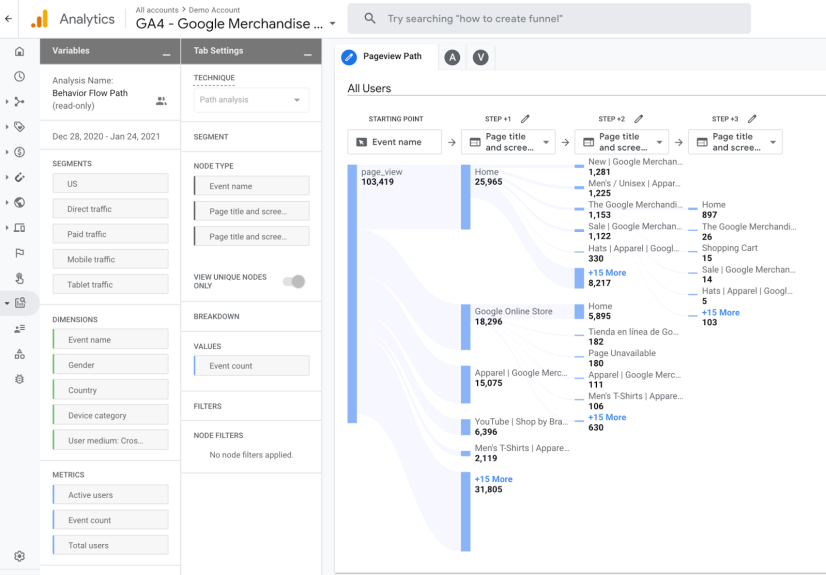Minimize the Variables panel
The width and height of the screenshot is (826, 575).
click(x=166, y=55)
